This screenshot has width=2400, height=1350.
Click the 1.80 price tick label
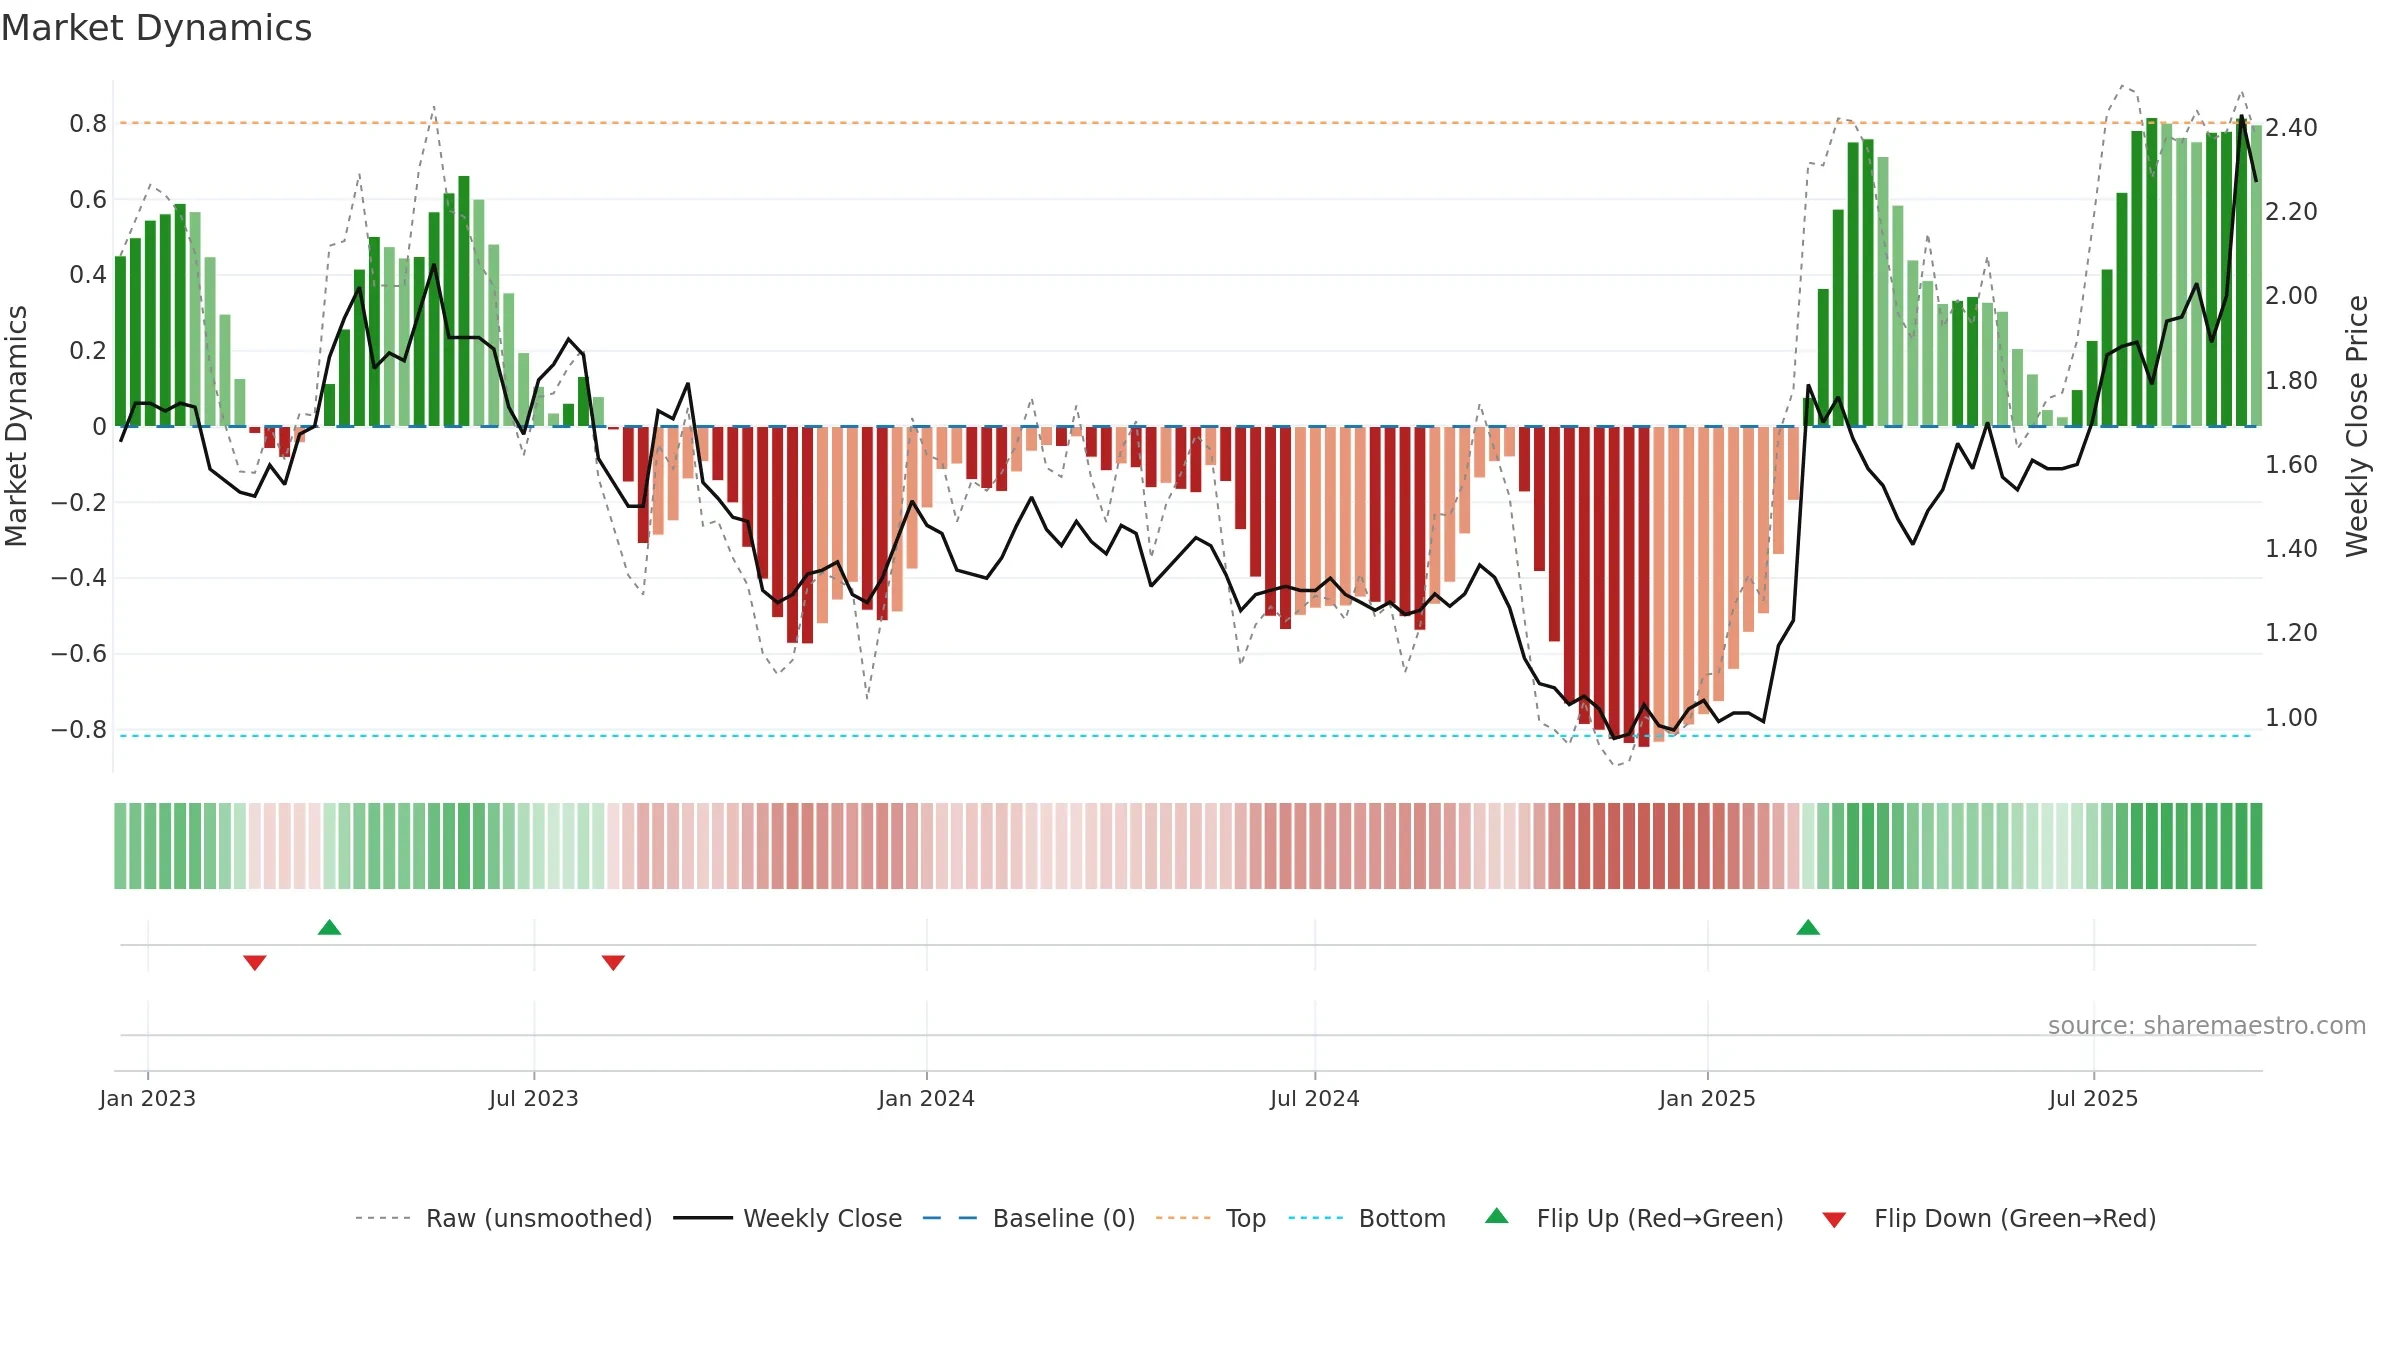(x=2291, y=380)
